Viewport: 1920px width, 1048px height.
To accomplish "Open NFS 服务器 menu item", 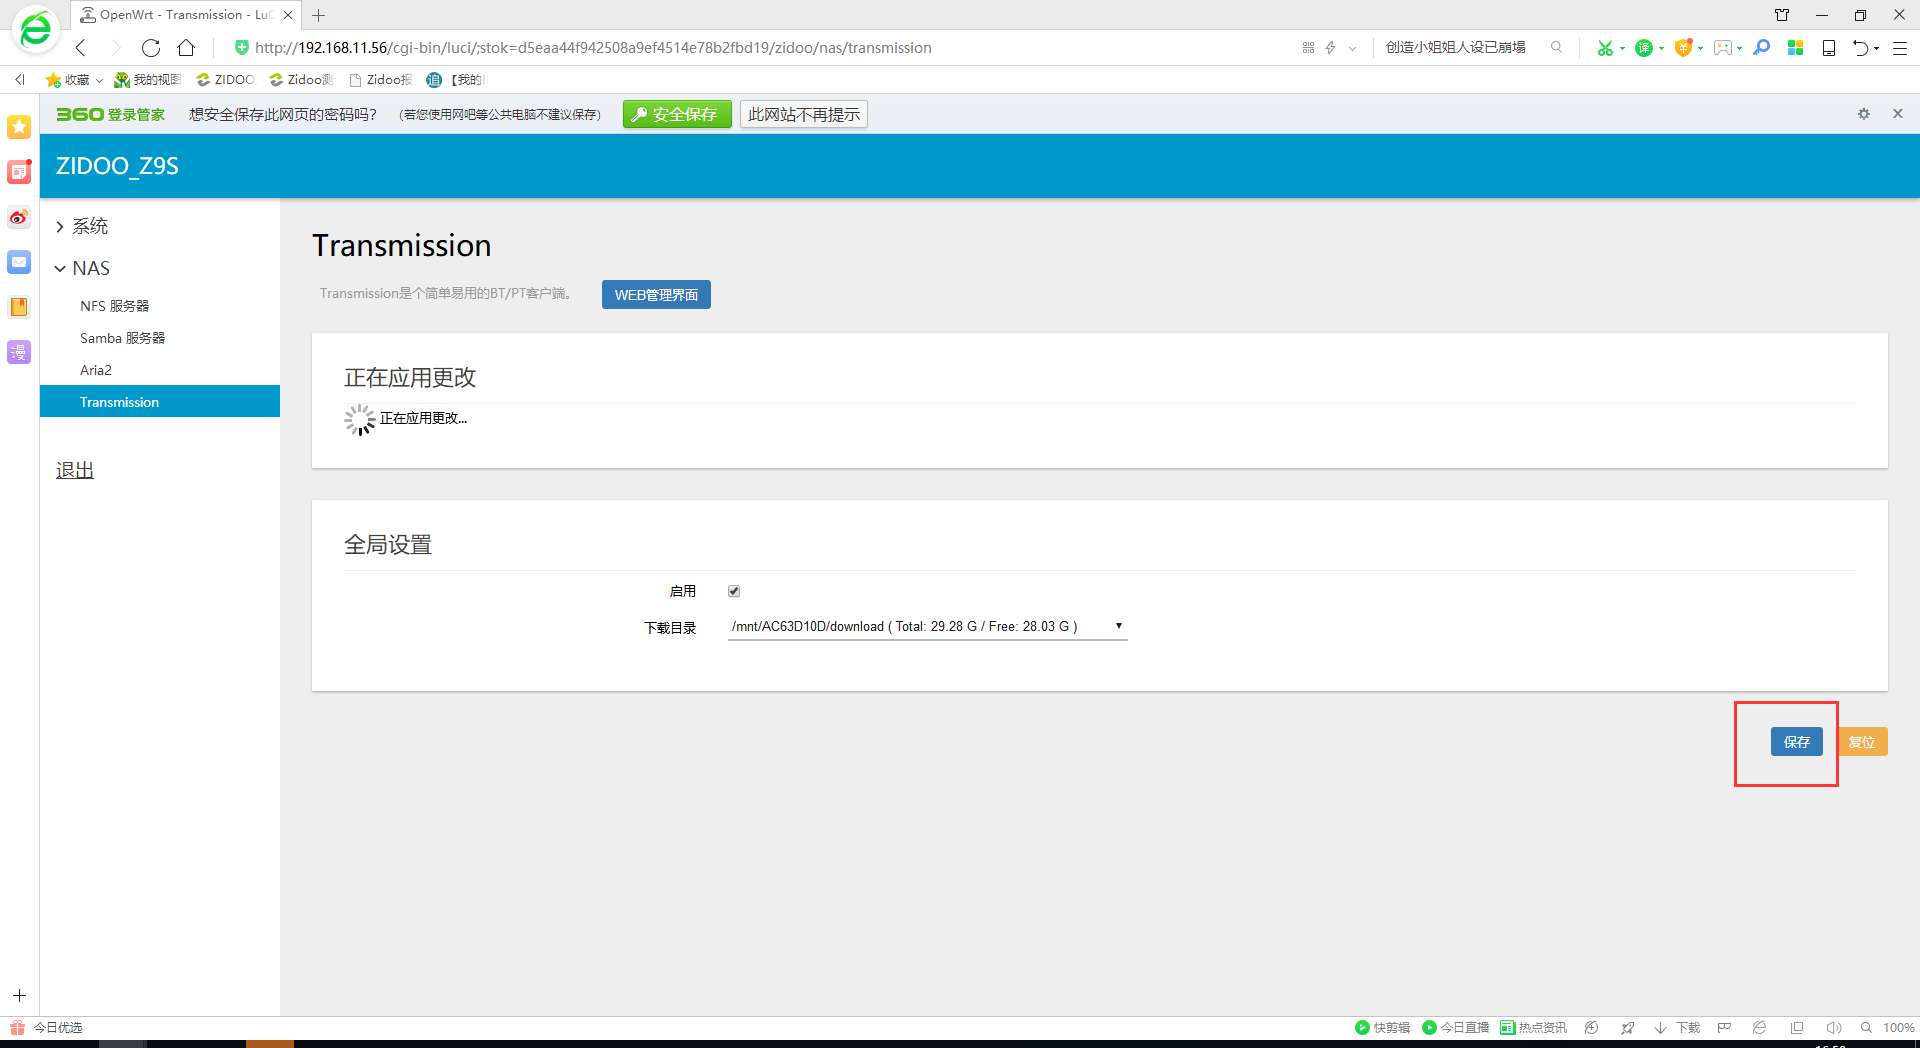I will pos(115,306).
